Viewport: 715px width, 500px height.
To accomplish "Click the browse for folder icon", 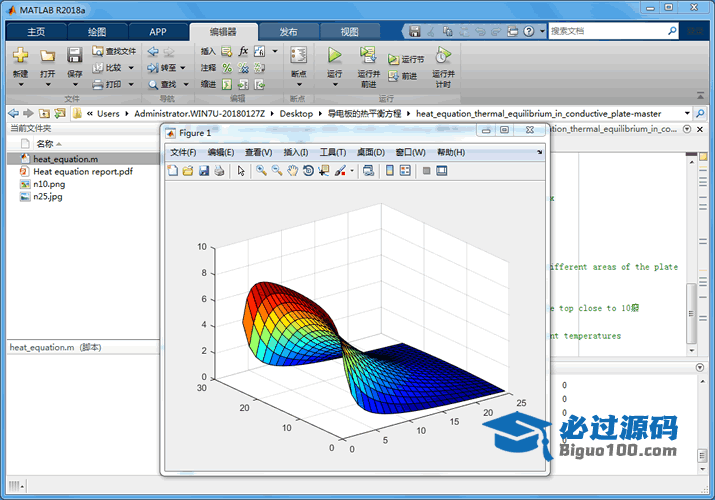I will point(60,113).
